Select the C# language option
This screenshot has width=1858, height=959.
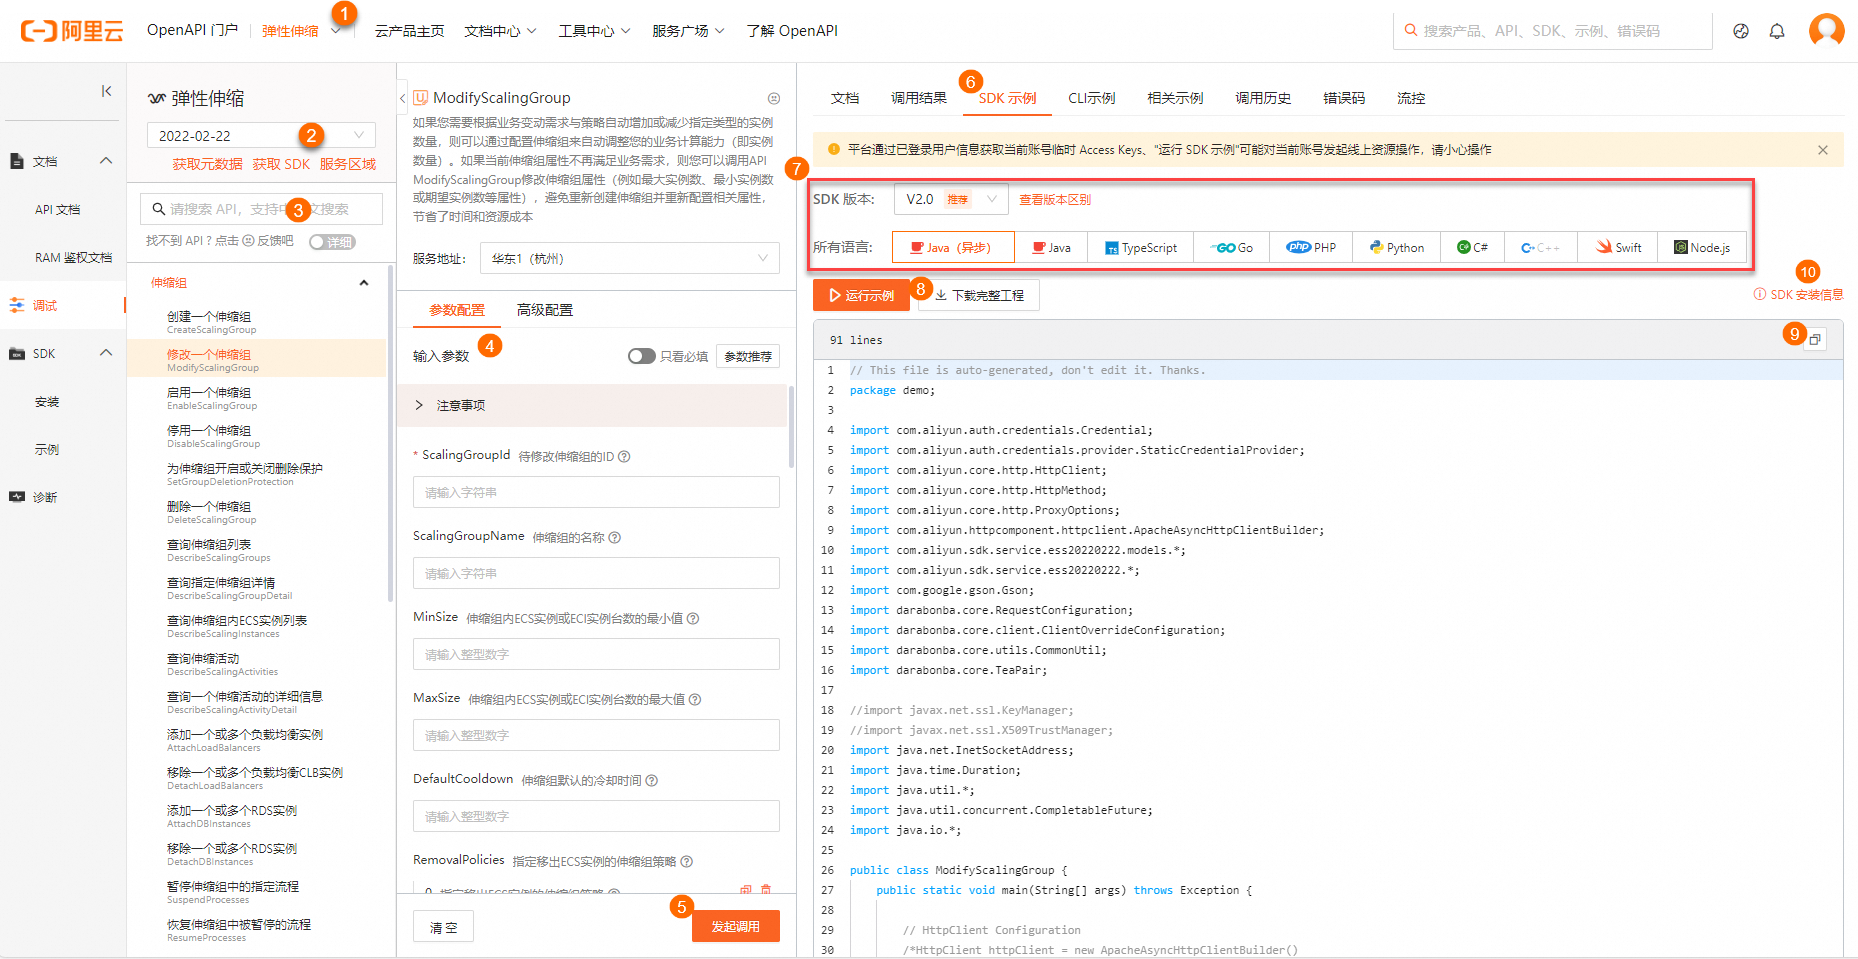pyautogui.click(x=1472, y=247)
